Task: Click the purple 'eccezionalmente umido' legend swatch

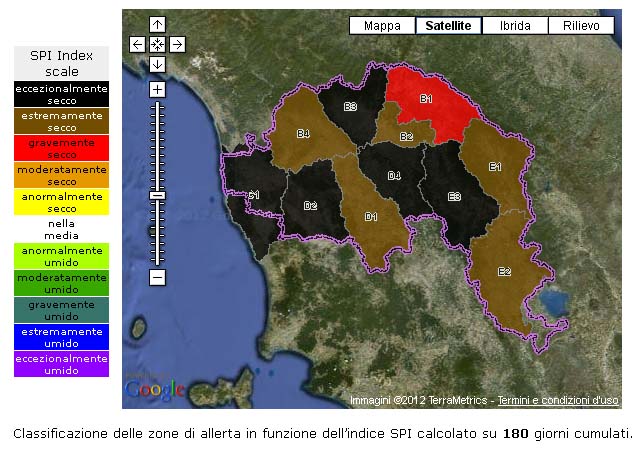Action: [61, 364]
